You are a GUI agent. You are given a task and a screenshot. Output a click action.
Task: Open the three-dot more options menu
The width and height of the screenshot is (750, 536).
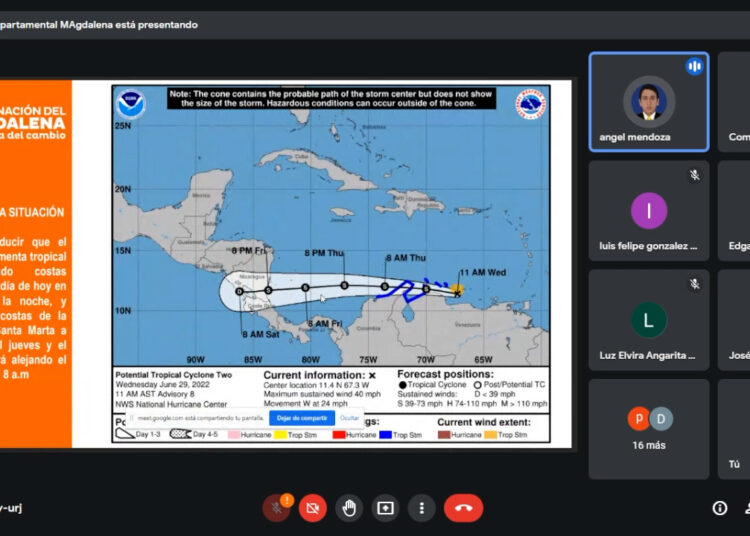click(x=421, y=508)
